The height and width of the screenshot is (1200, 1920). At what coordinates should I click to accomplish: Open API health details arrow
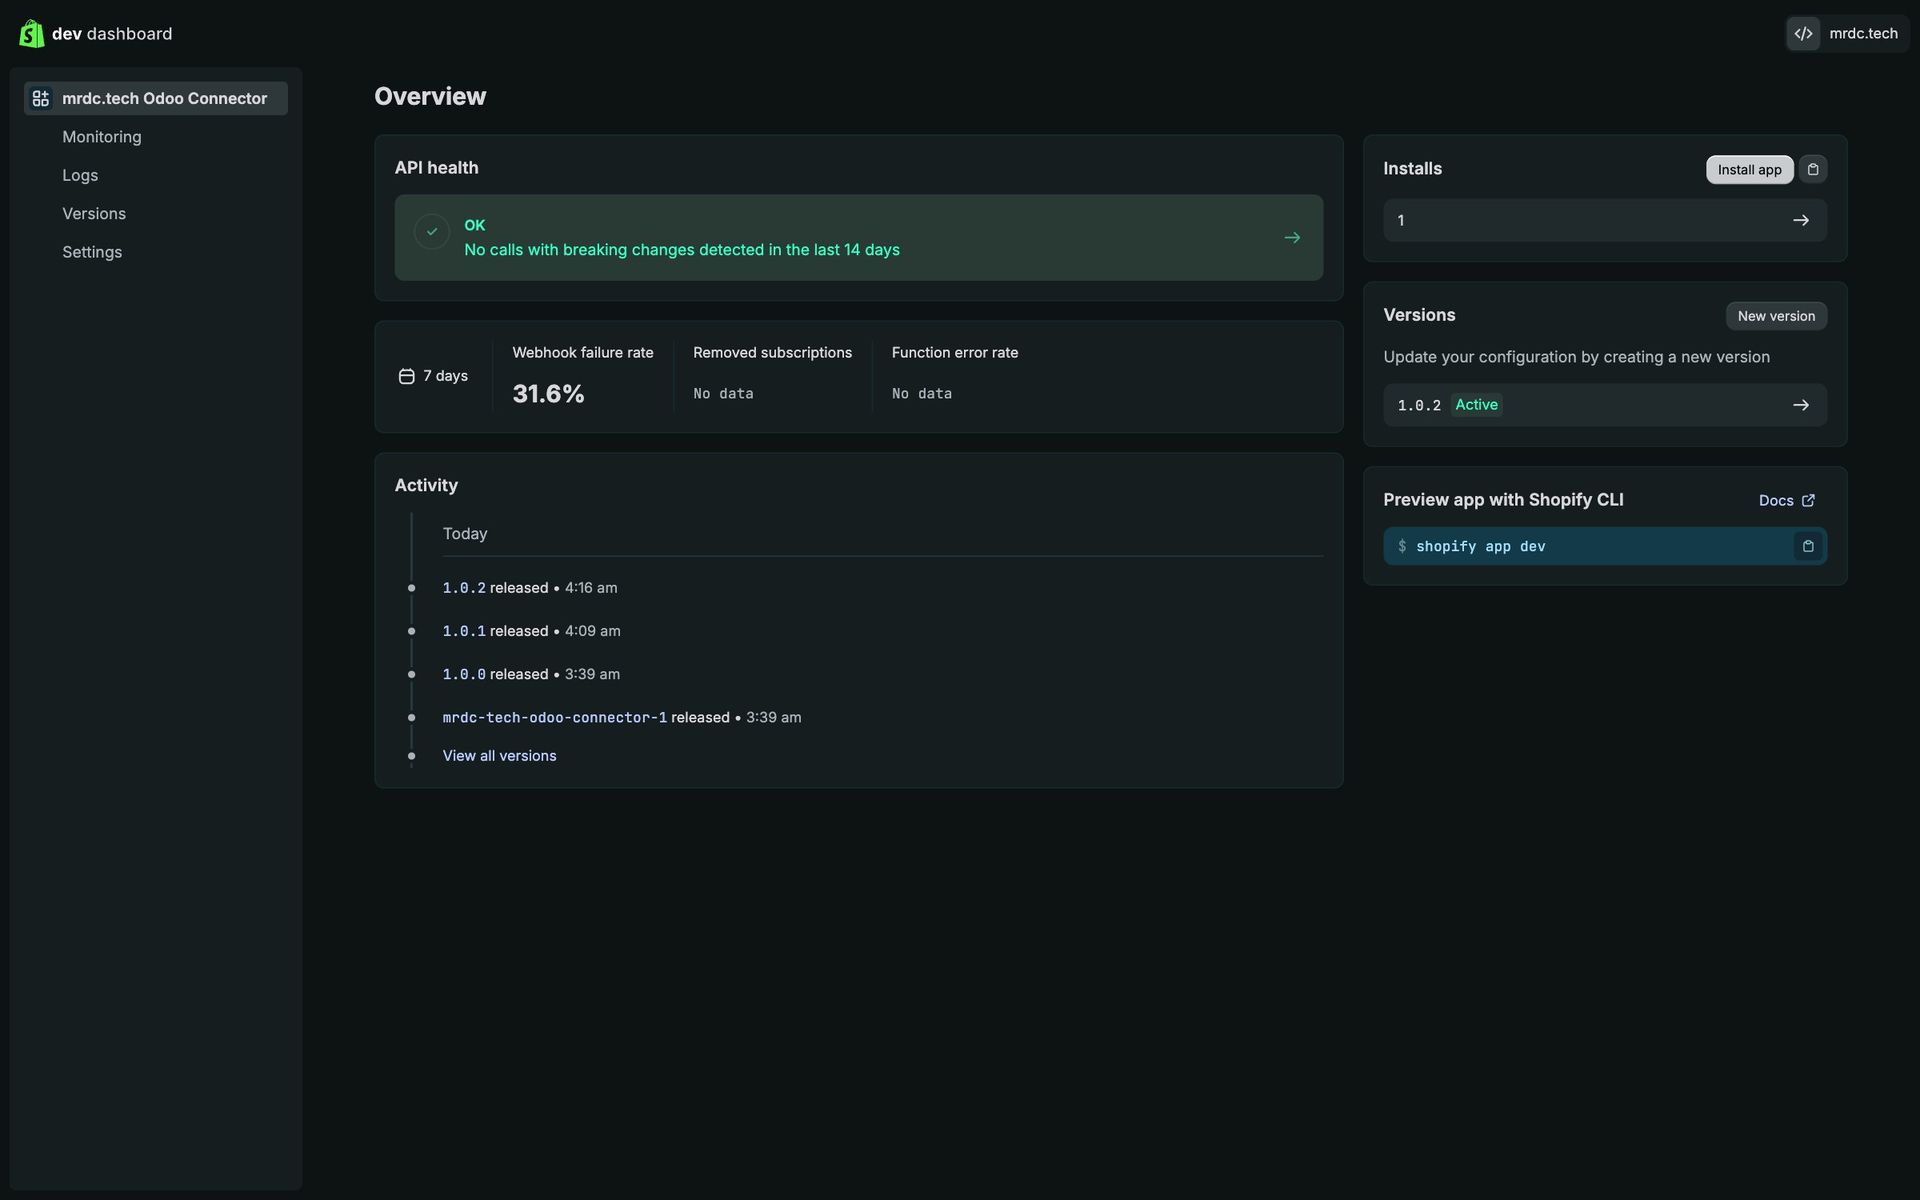click(1292, 238)
